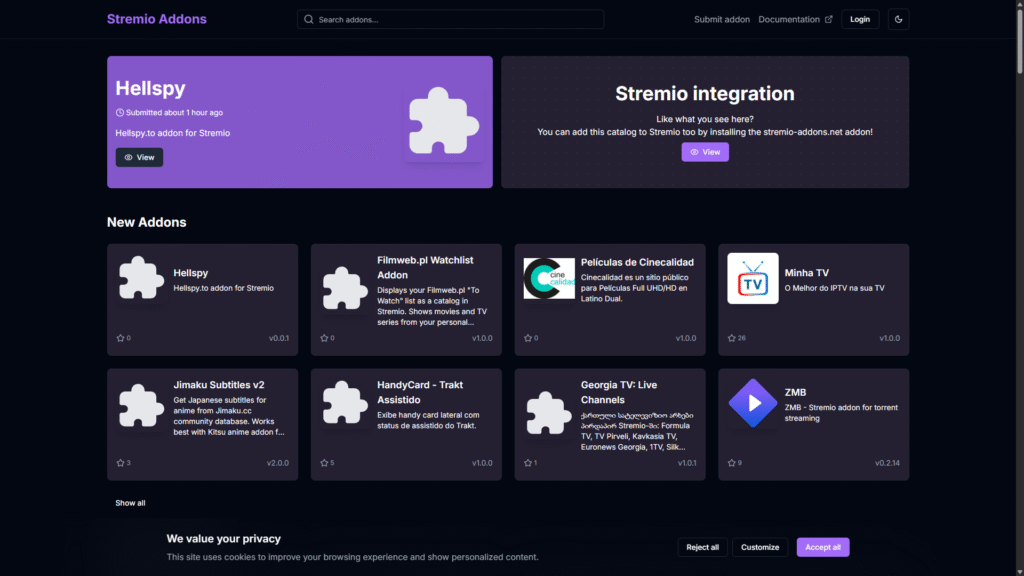Open Jimaku Subtitles v2 title
1024x576 pixels.
pos(219,385)
